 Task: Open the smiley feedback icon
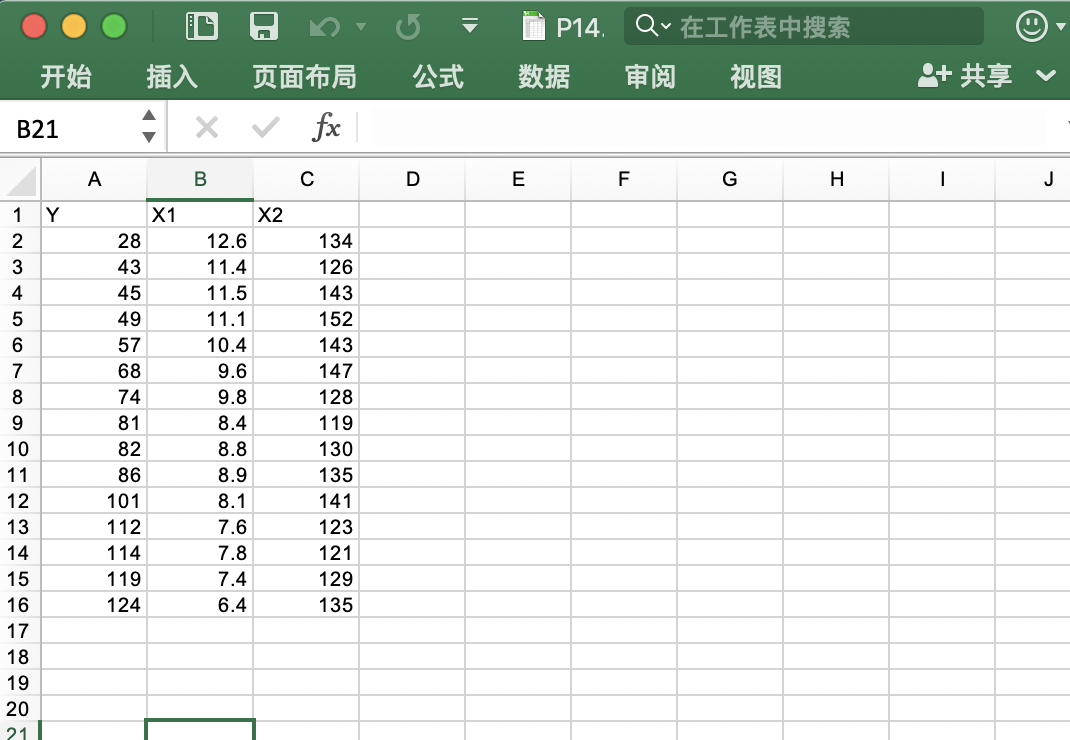[x=1031, y=27]
